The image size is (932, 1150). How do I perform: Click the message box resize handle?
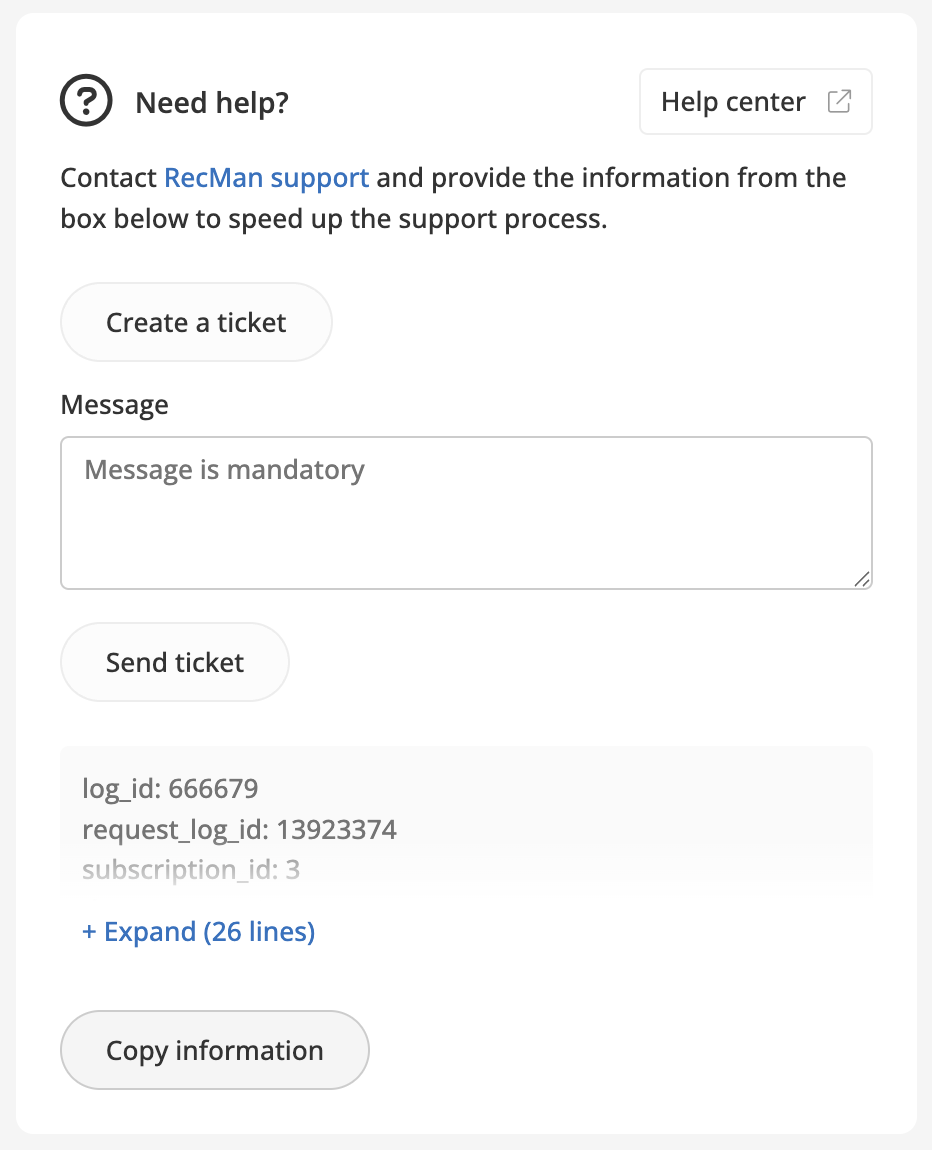862,579
